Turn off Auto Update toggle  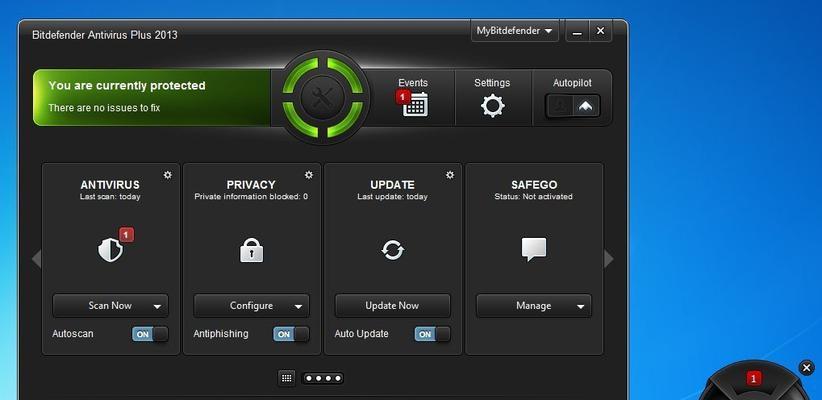click(x=432, y=334)
